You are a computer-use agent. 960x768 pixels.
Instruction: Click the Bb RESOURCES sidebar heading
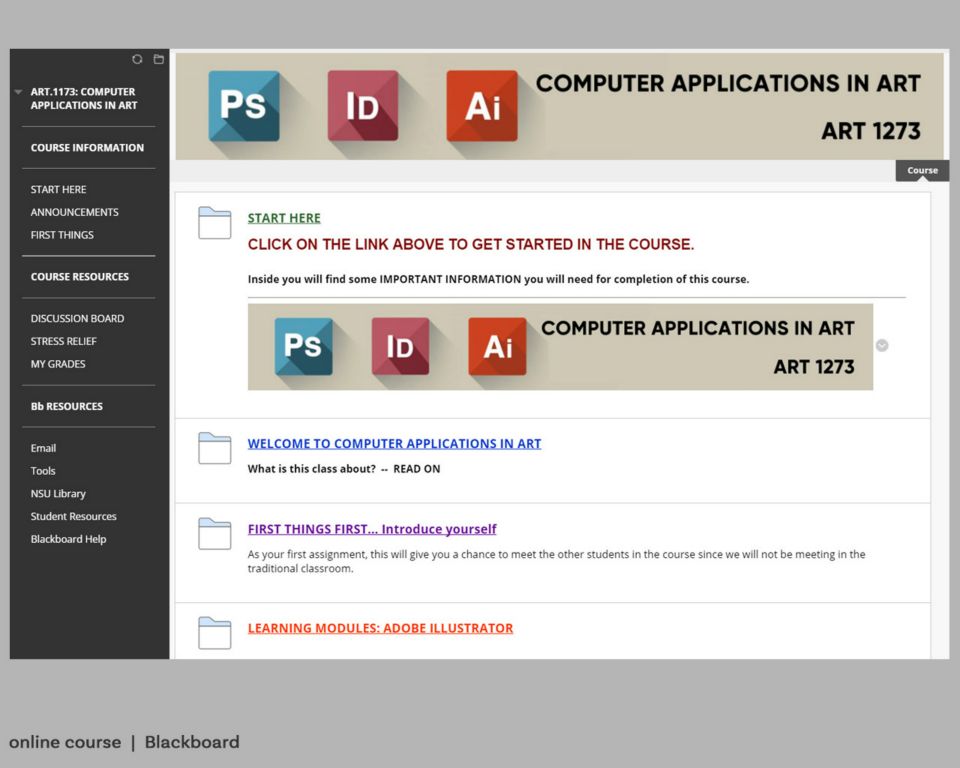pyautogui.click(x=67, y=406)
